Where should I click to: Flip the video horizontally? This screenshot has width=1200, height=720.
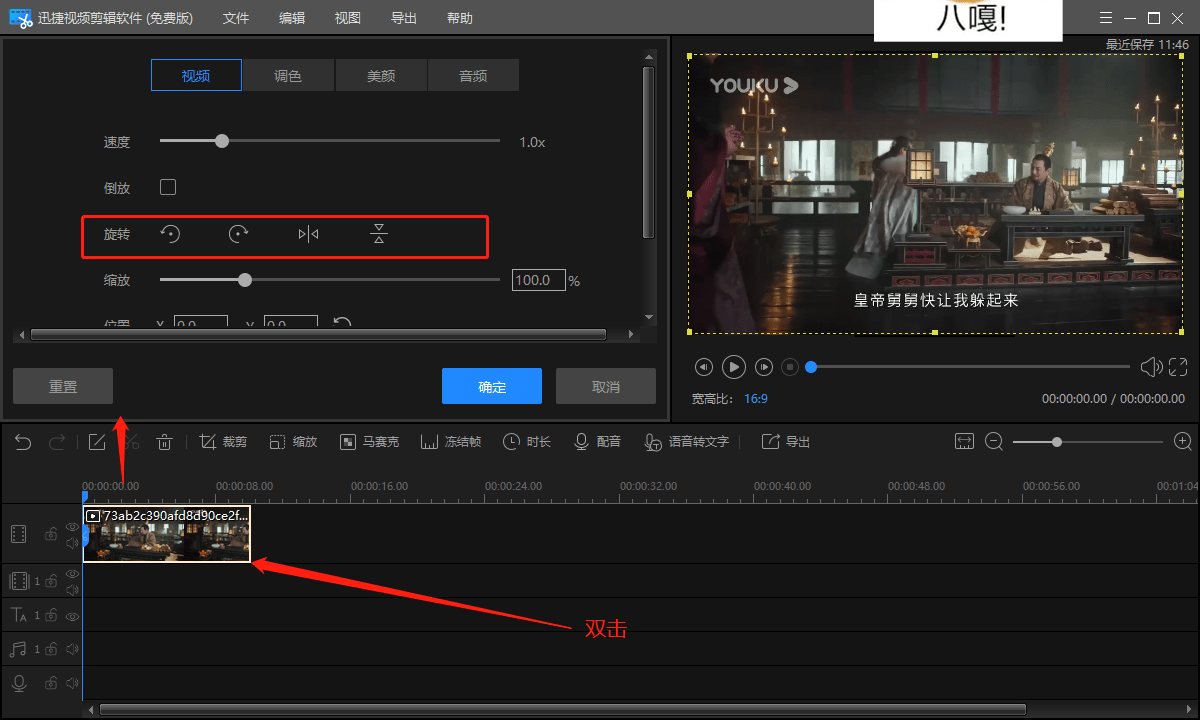308,234
